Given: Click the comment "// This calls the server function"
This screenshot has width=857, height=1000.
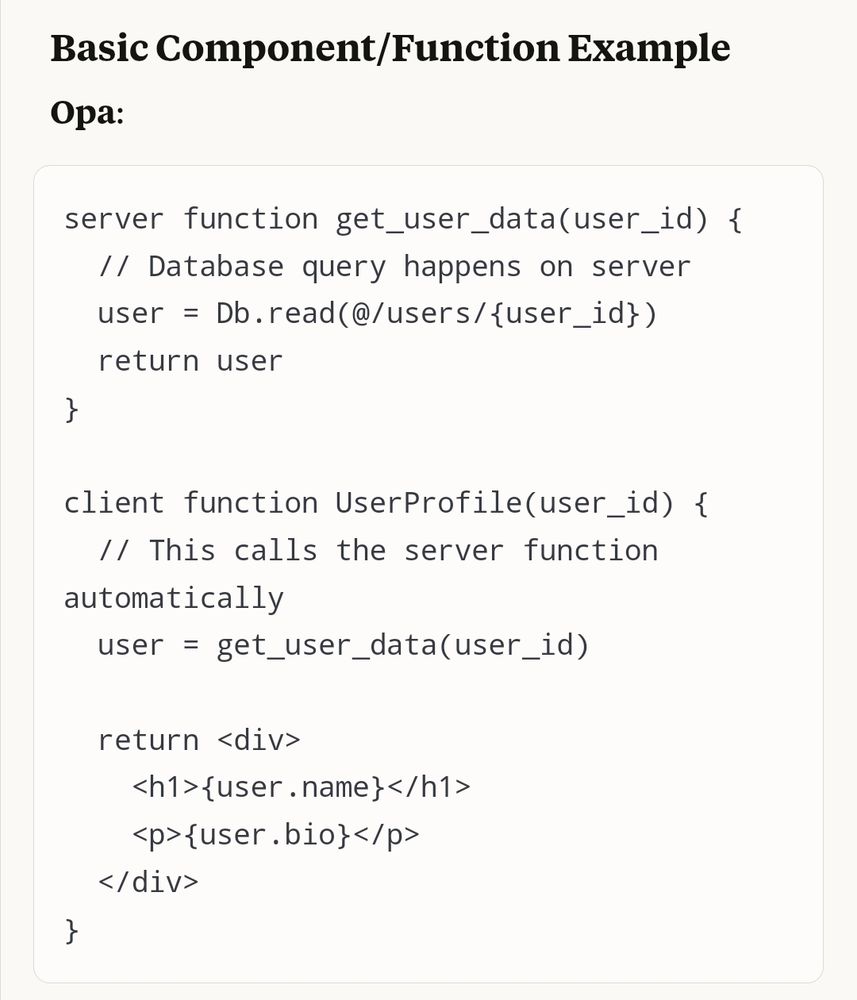Looking at the screenshot, I should pos(378,550).
